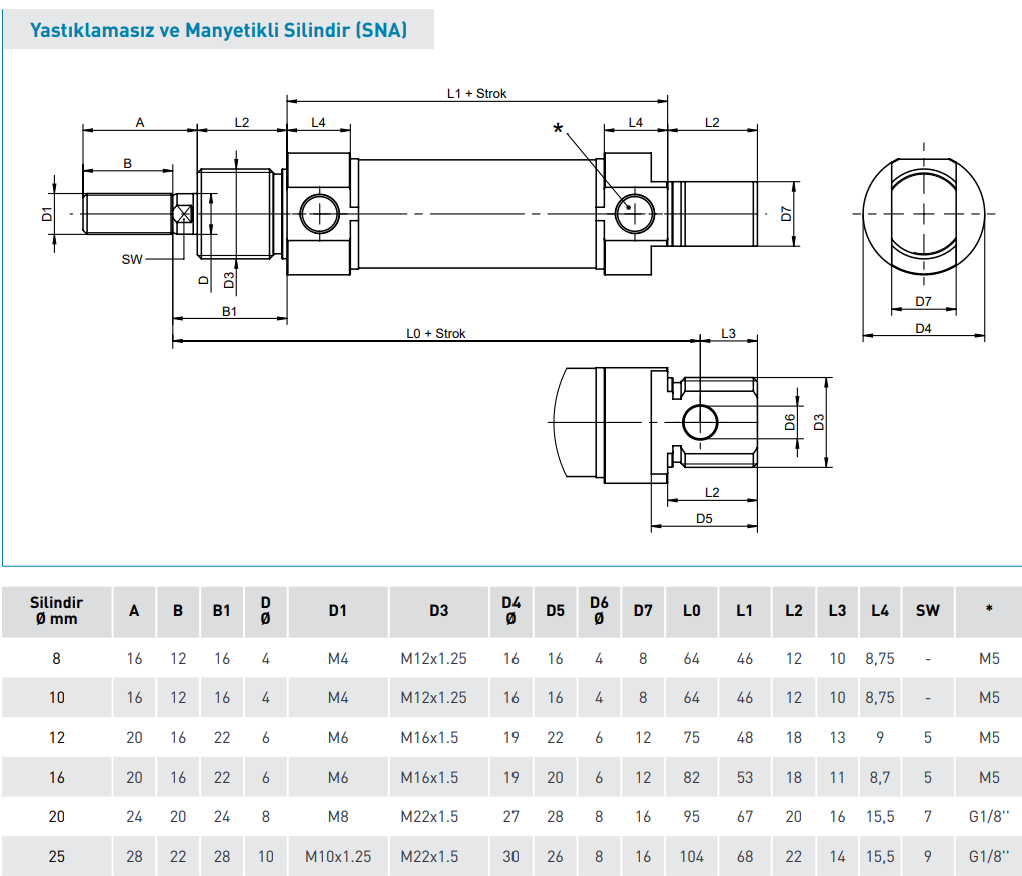This screenshot has height=876, width=1022.
Task: Click the L3 label in the detail view
Action: point(728,333)
